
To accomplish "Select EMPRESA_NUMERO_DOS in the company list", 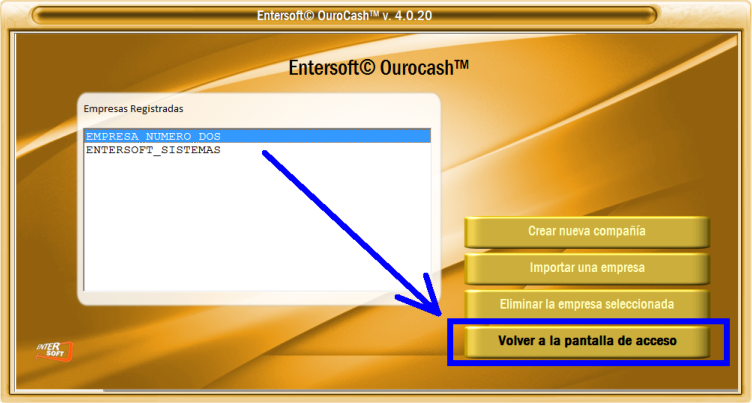I will [258, 136].
